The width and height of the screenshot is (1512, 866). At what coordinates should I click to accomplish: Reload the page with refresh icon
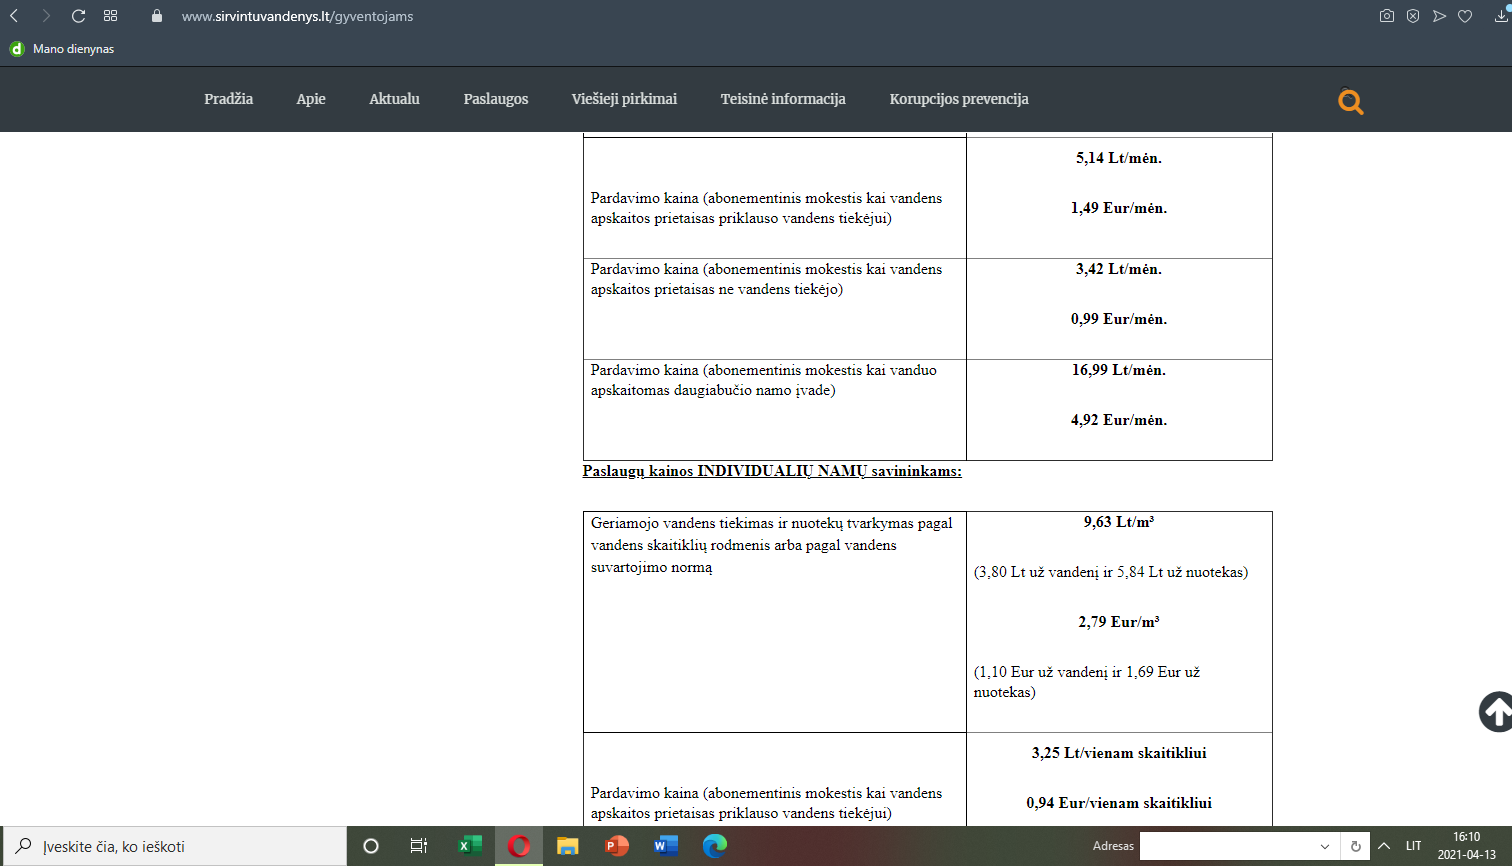tap(78, 16)
